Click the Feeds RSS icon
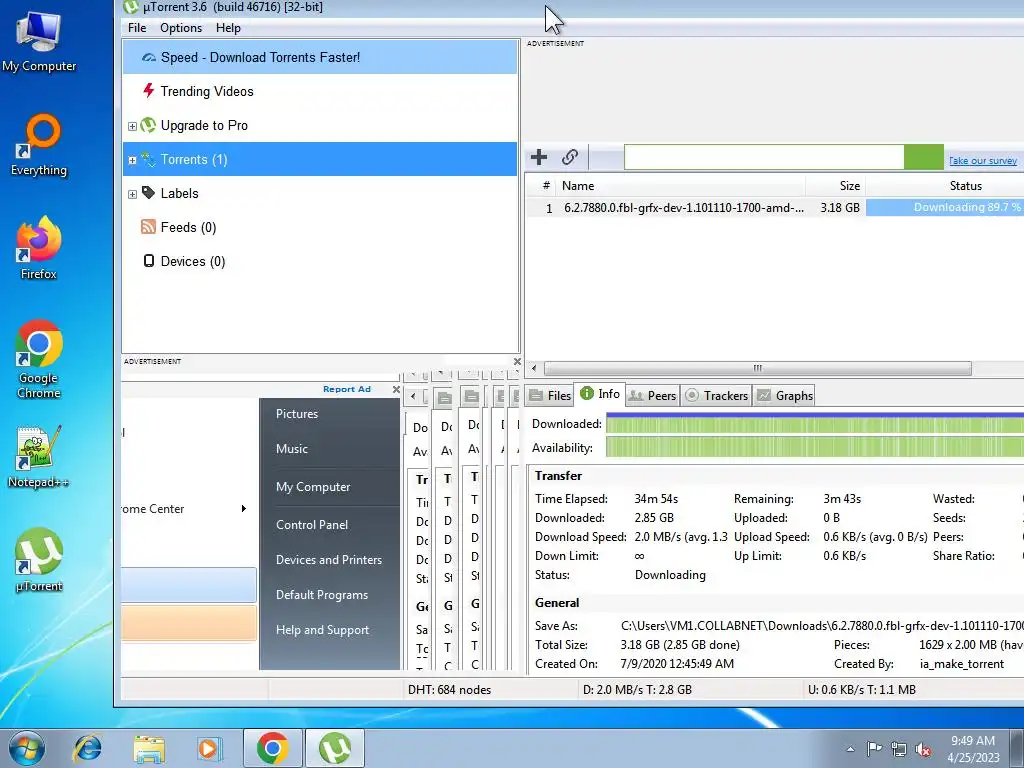The height and width of the screenshot is (768, 1024). pyautogui.click(x=148, y=227)
